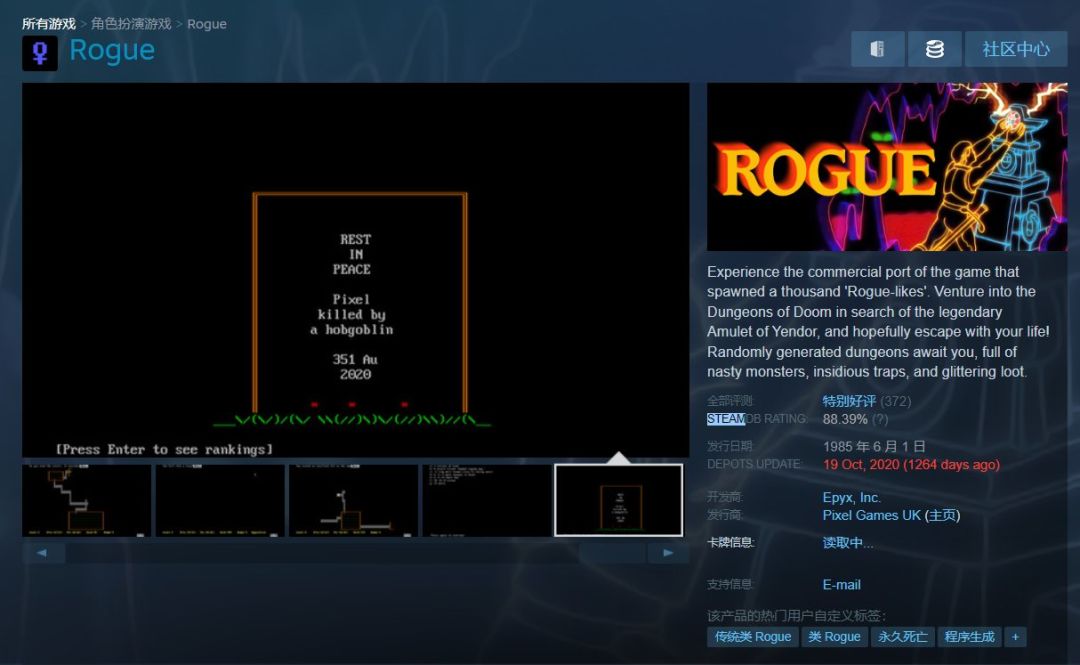
Task: Select the first dungeon screenshot thumbnail
Action: [x=87, y=500]
